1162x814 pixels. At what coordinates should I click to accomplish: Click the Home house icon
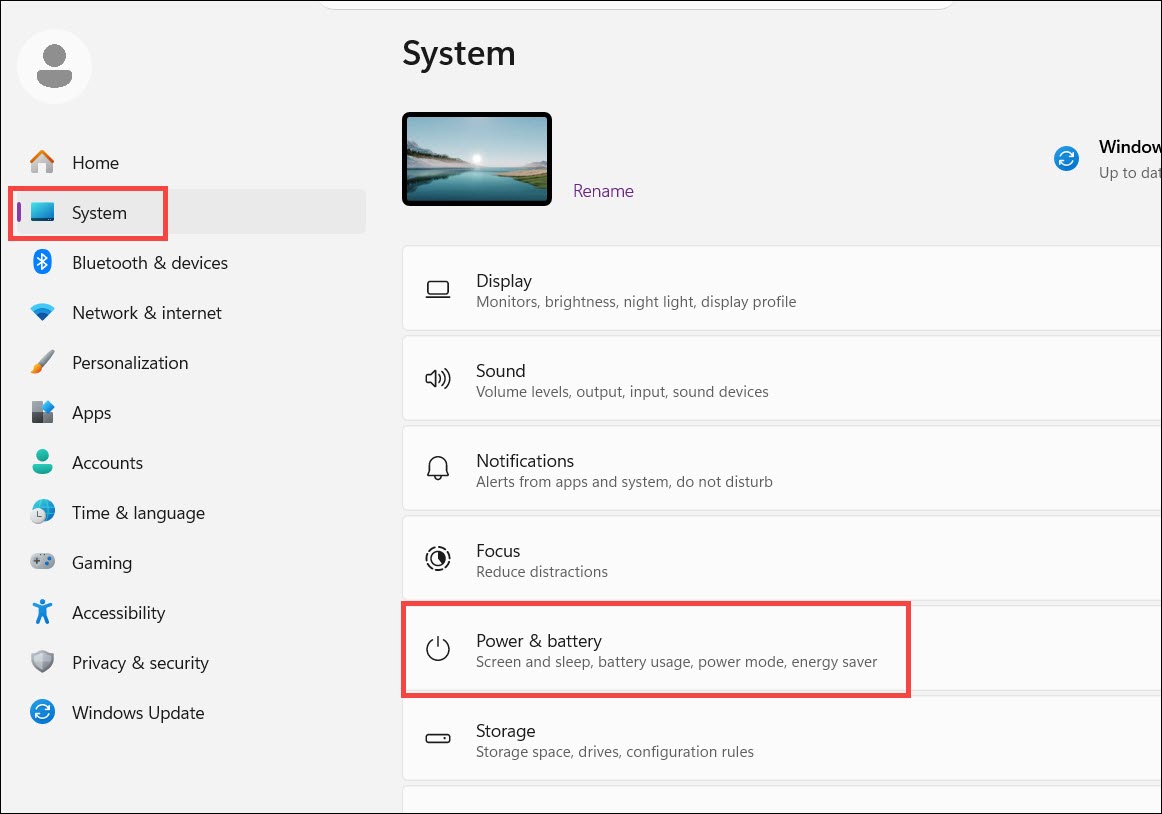42,162
